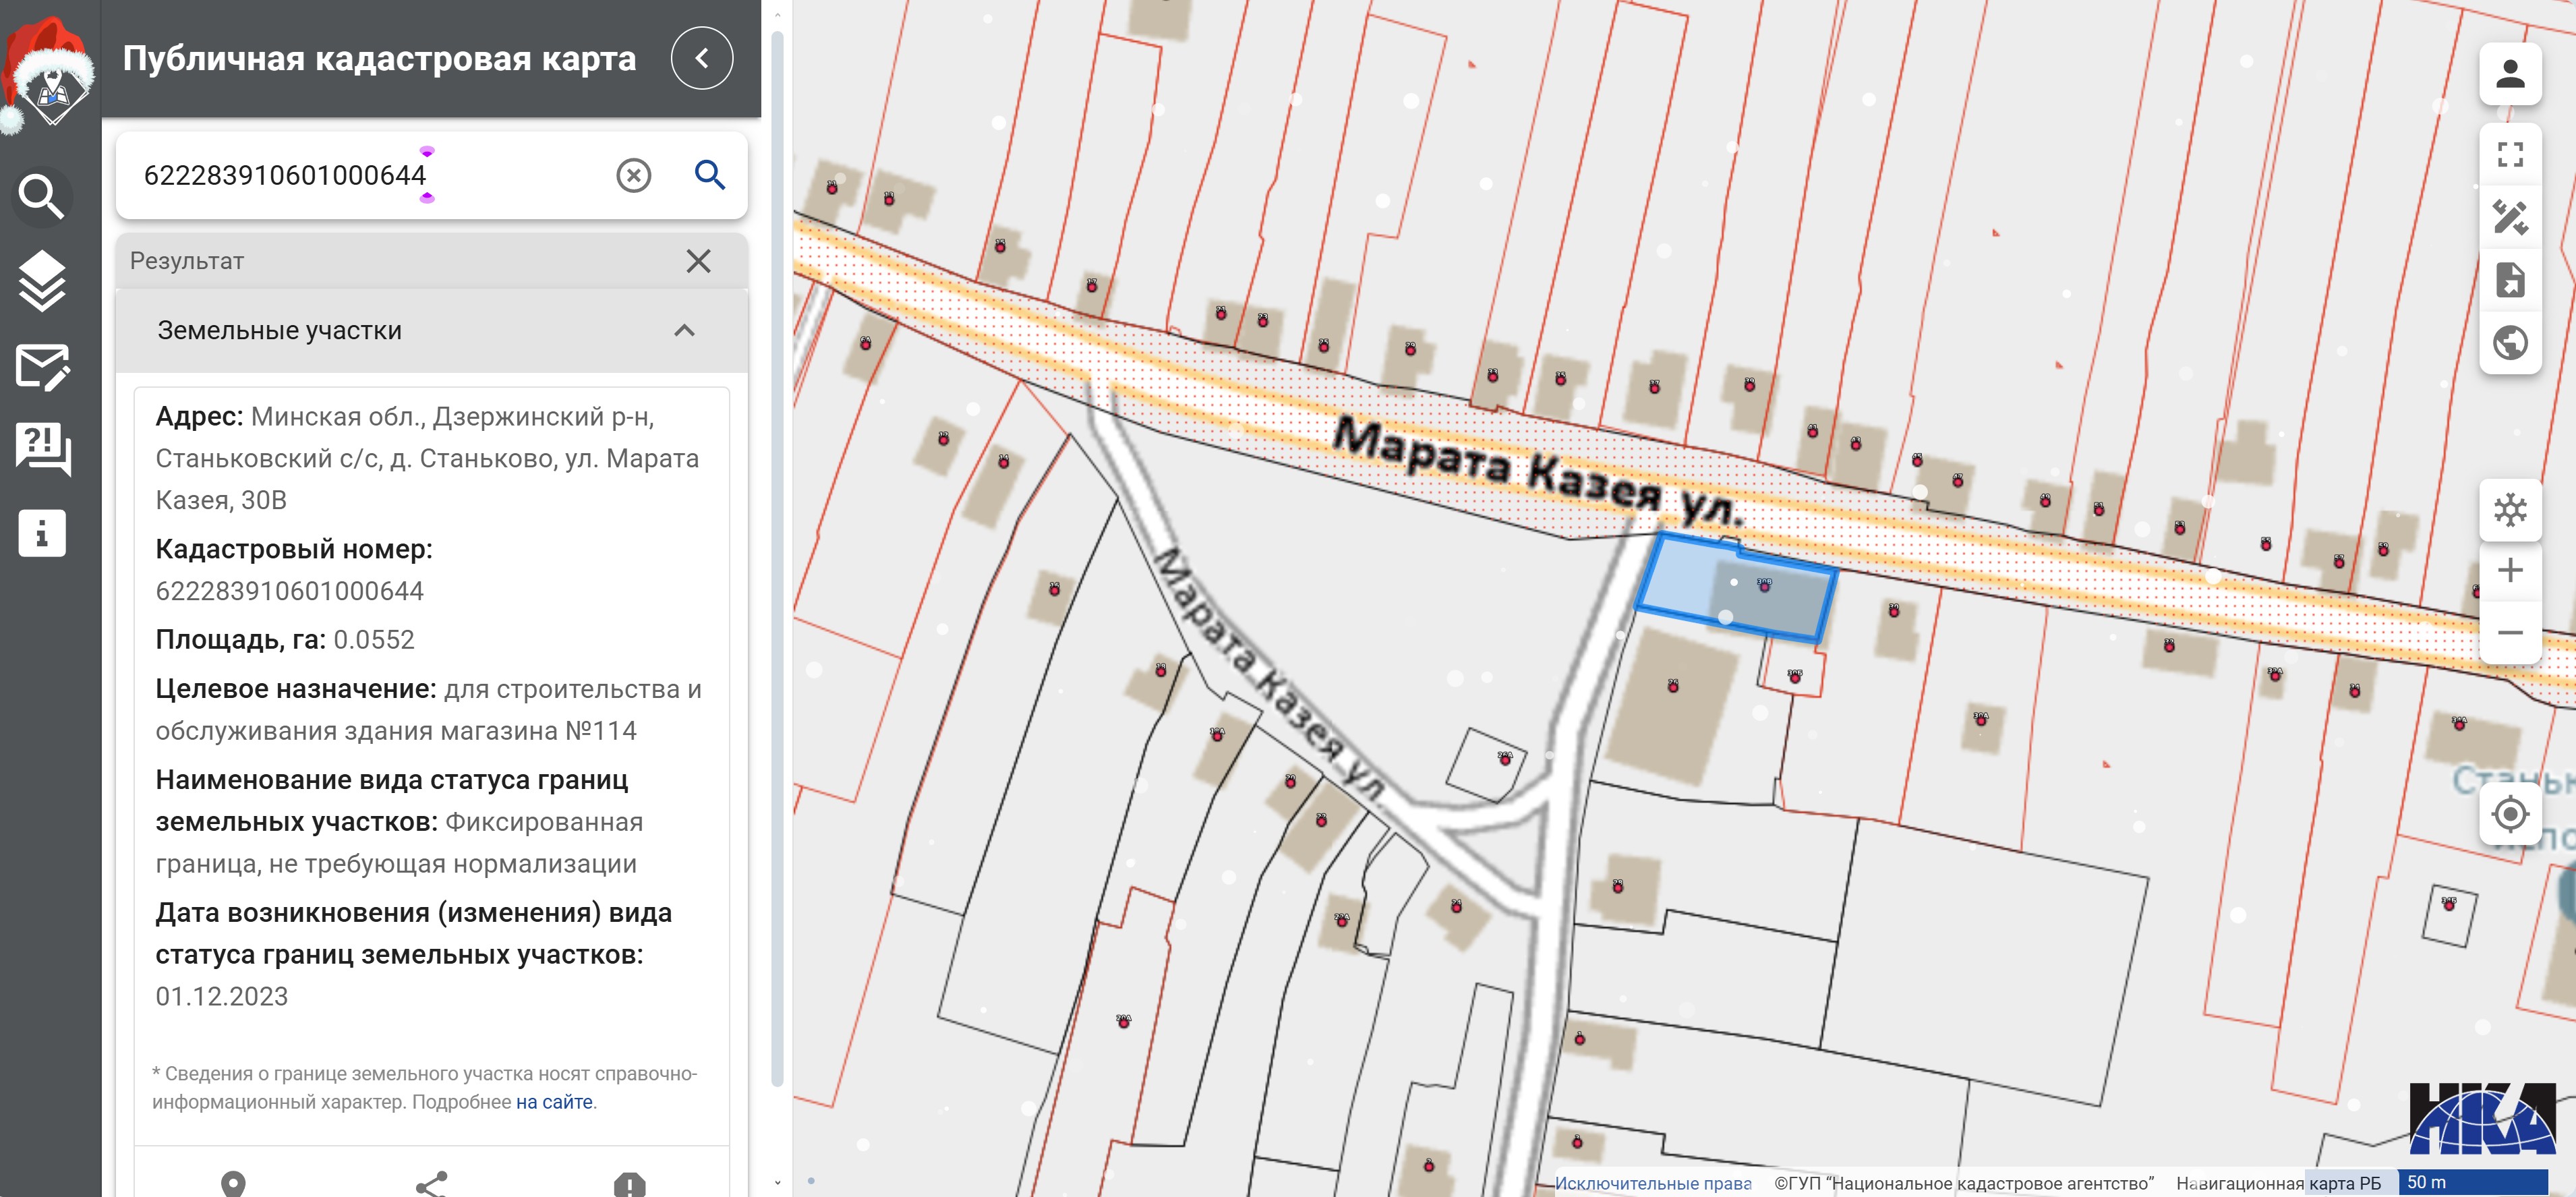Open the Исключительные права link
This screenshot has width=2576, height=1197.
click(x=1652, y=1183)
